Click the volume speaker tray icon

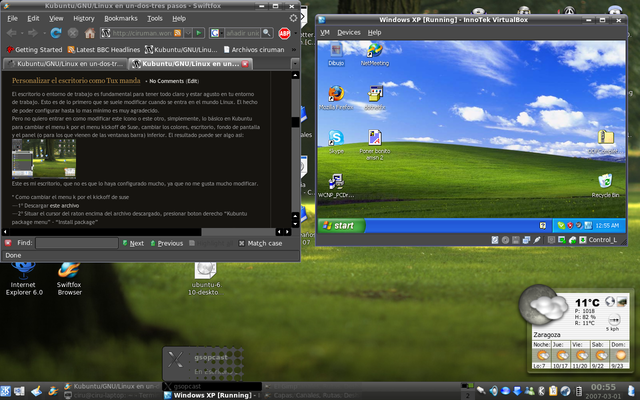pos(493,391)
